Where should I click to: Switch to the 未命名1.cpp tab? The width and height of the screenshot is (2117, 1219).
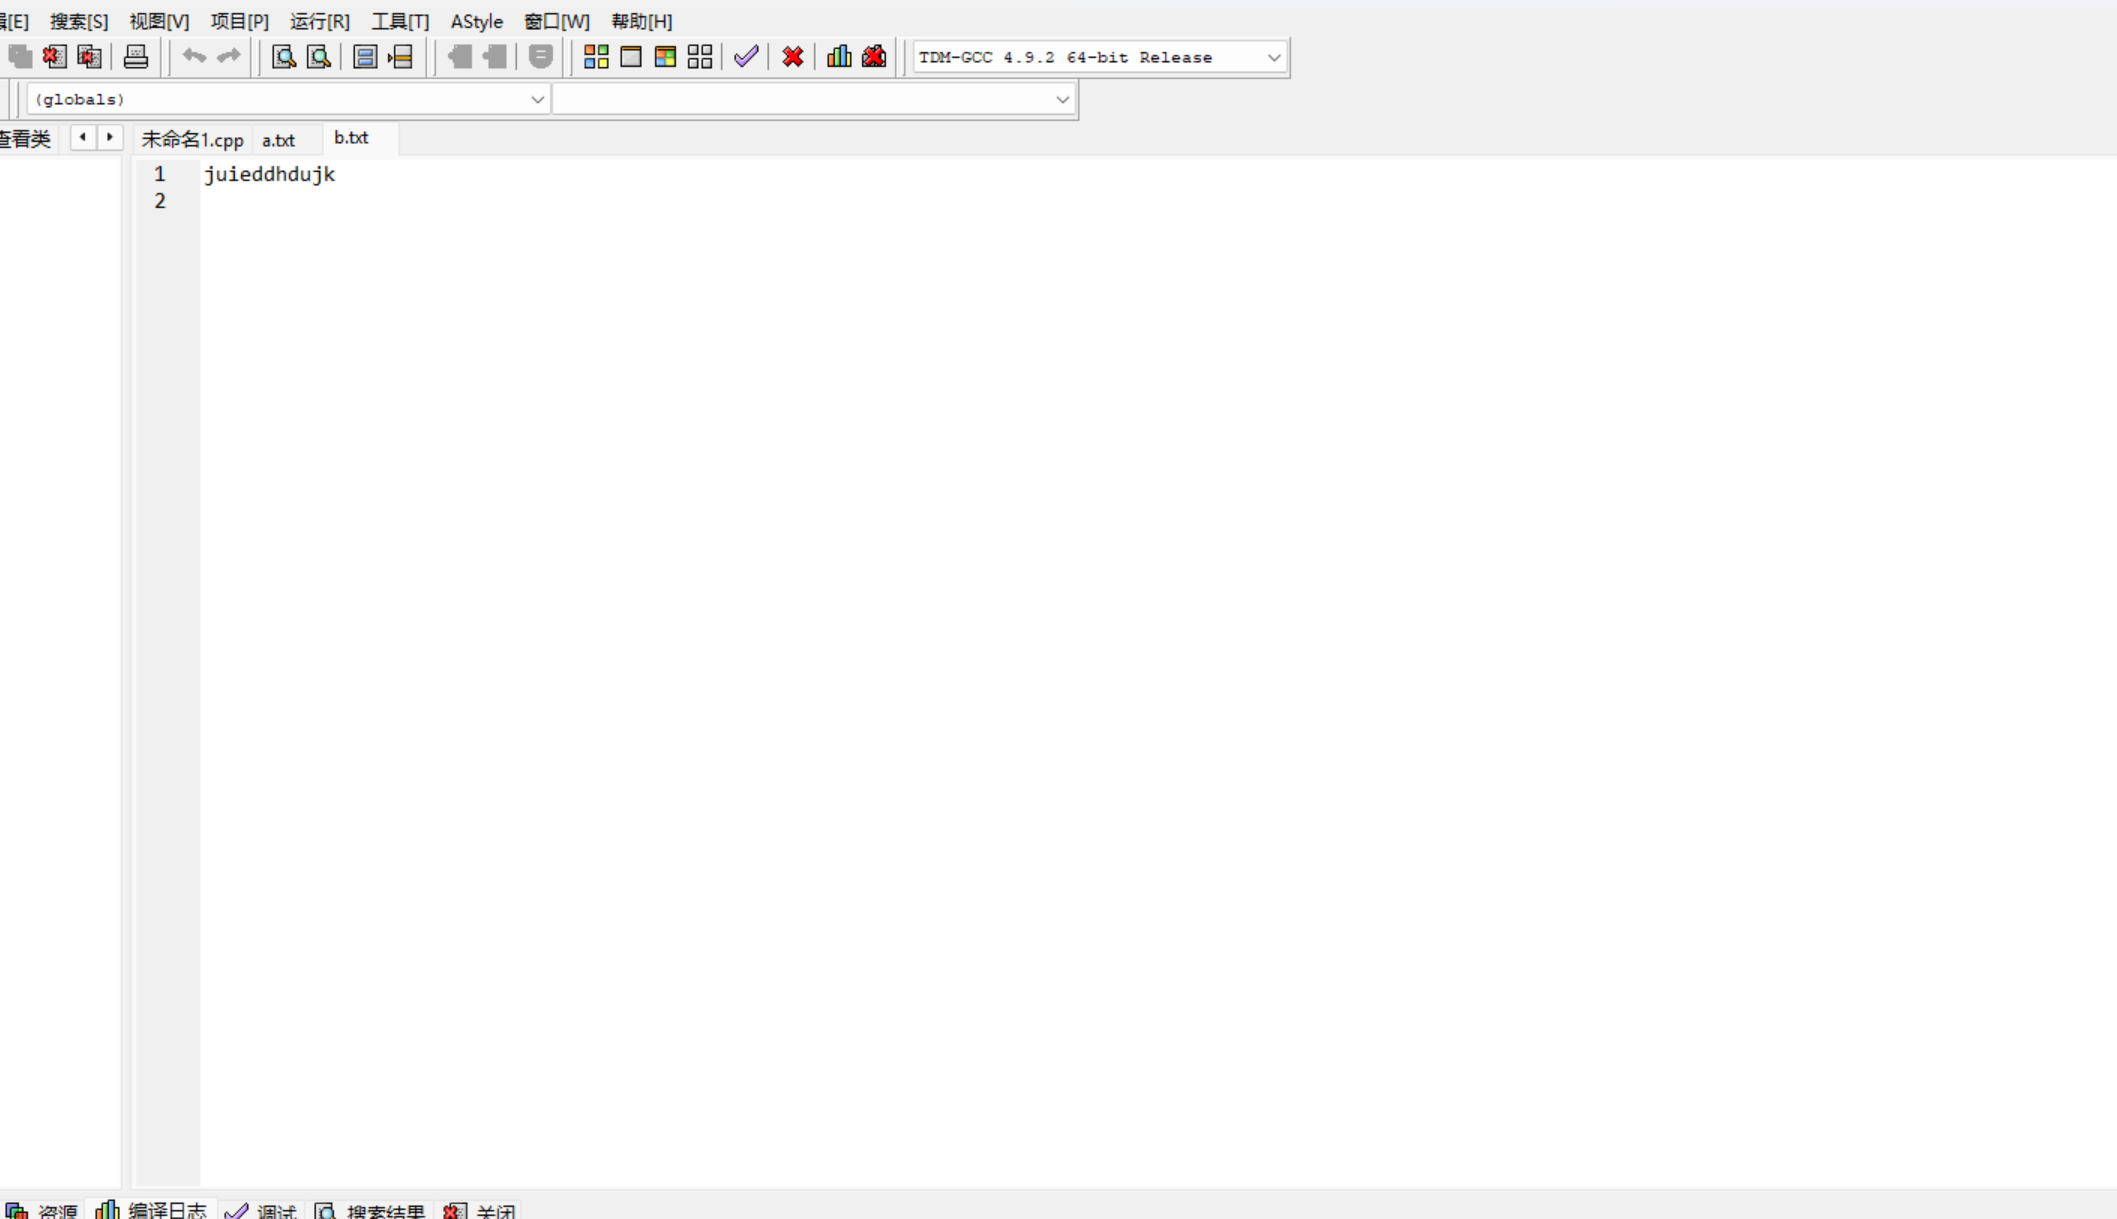pos(192,140)
